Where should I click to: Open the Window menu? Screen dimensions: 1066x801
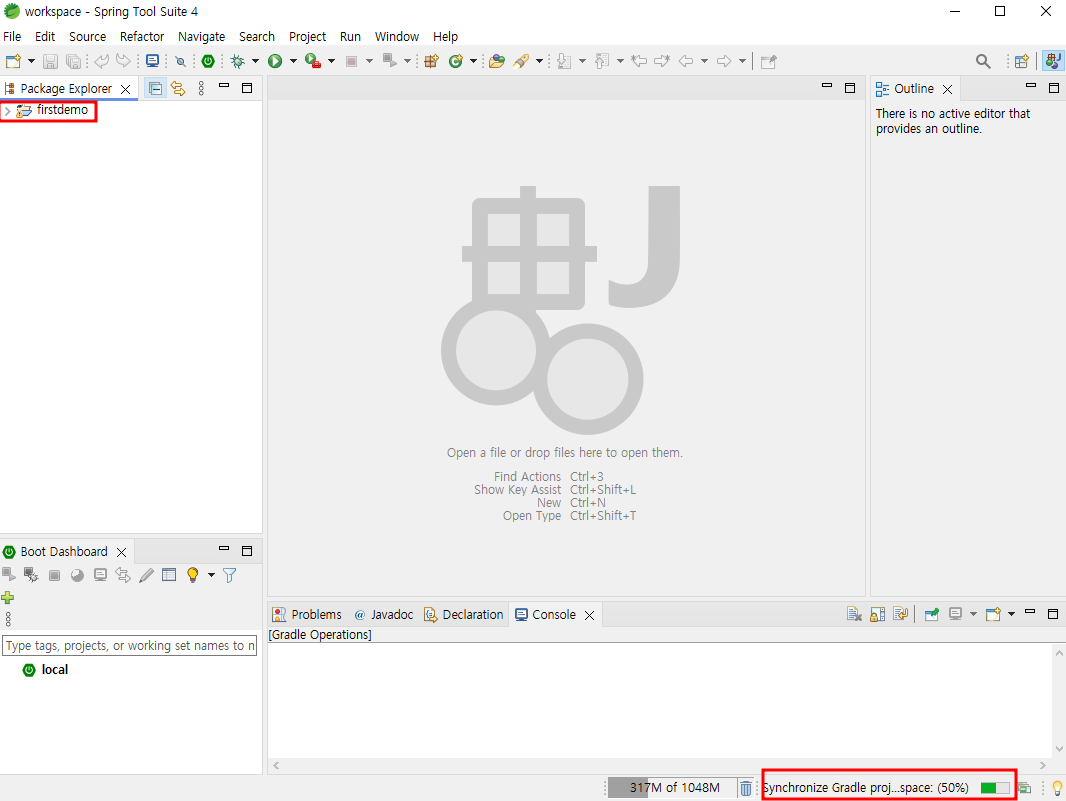pos(397,37)
